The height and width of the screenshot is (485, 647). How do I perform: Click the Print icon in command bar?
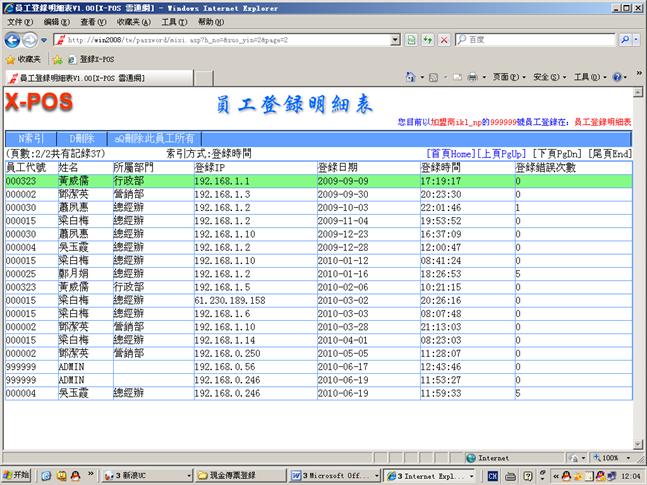click(471, 77)
